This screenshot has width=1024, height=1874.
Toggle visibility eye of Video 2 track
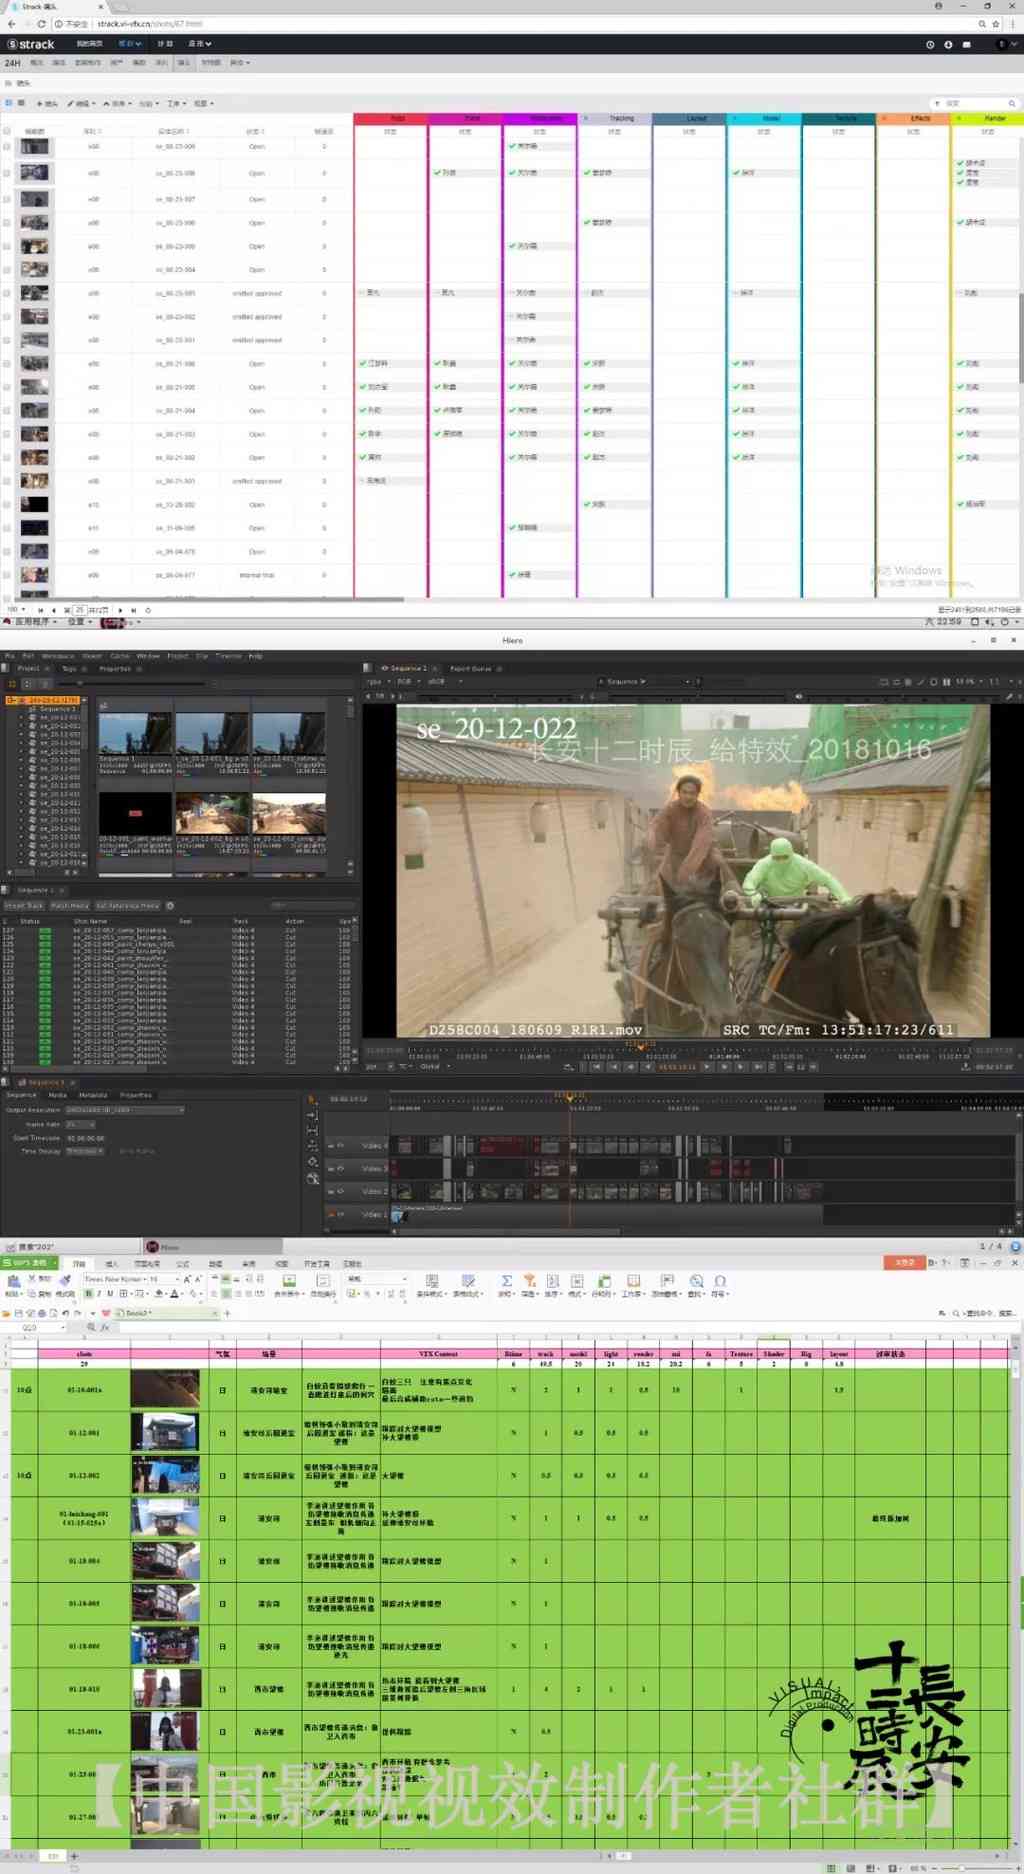[x=340, y=1191]
